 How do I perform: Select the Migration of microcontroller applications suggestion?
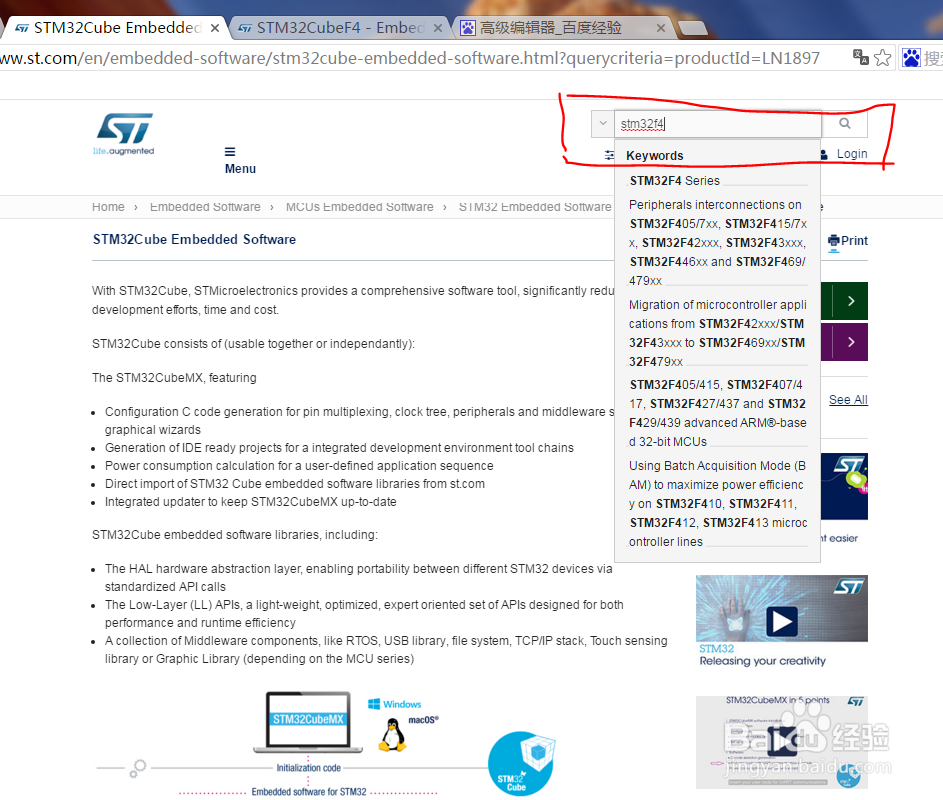coord(717,333)
